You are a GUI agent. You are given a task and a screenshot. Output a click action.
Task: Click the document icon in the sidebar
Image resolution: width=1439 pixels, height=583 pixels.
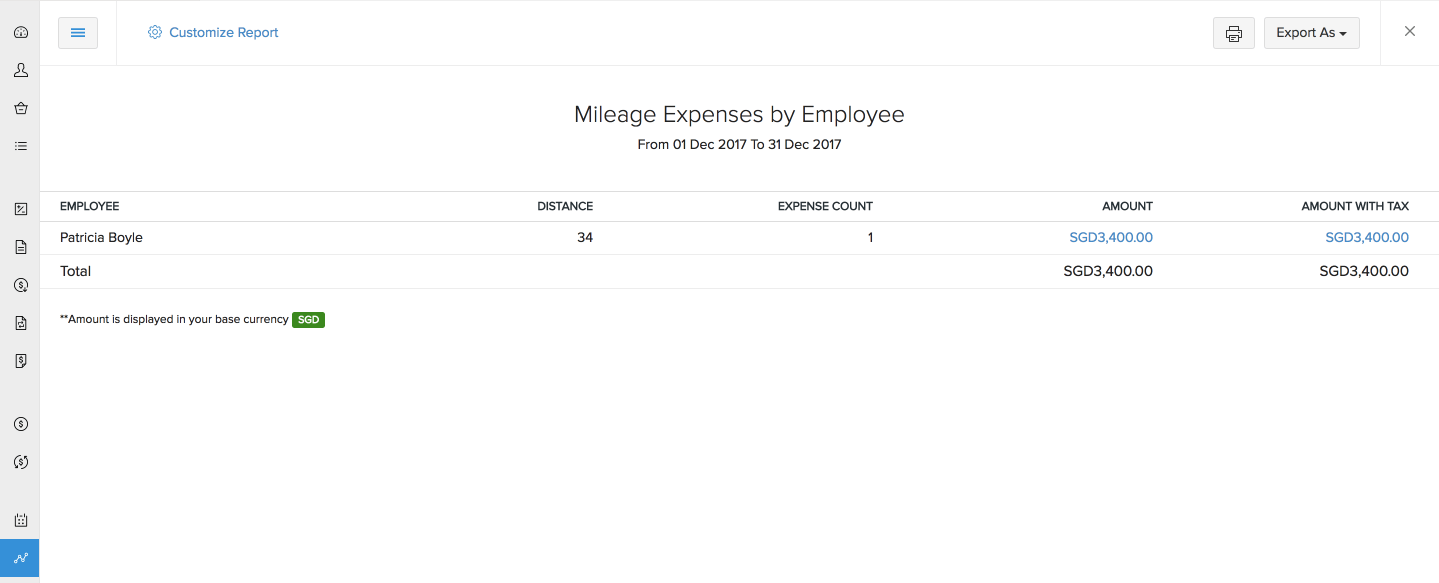point(20,246)
